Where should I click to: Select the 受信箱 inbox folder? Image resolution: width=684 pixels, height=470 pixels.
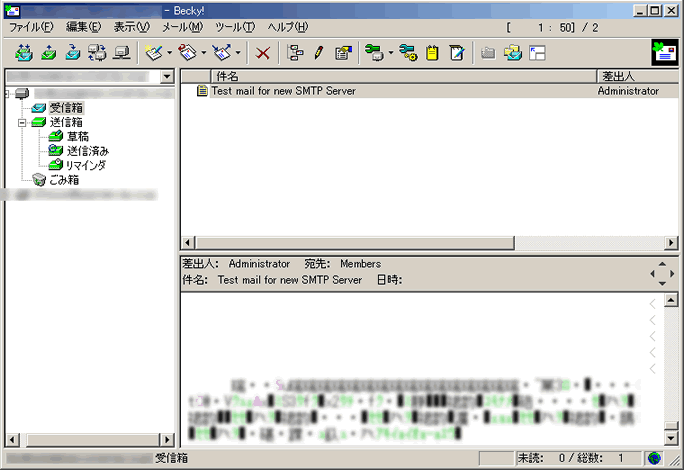tap(66, 108)
